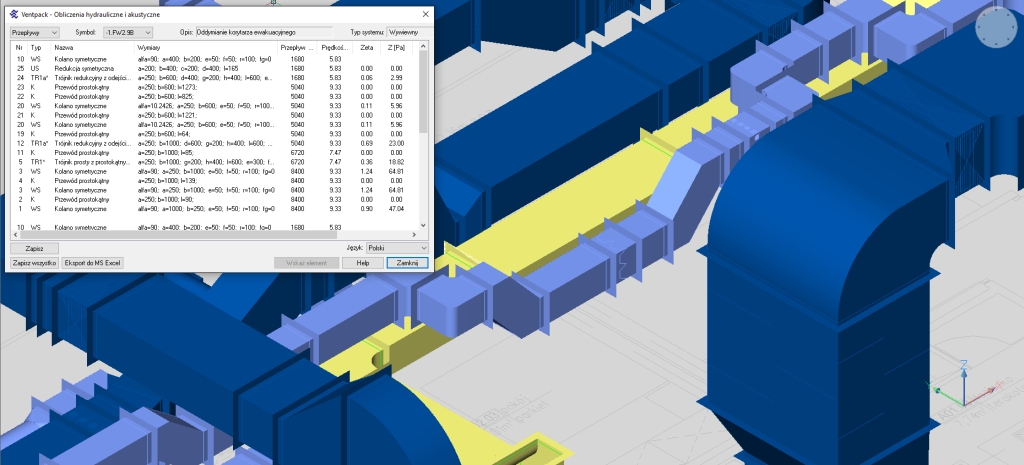The image size is (1024, 465).
Task: Click the Zeta column header
Action: click(x=368, y=47)
